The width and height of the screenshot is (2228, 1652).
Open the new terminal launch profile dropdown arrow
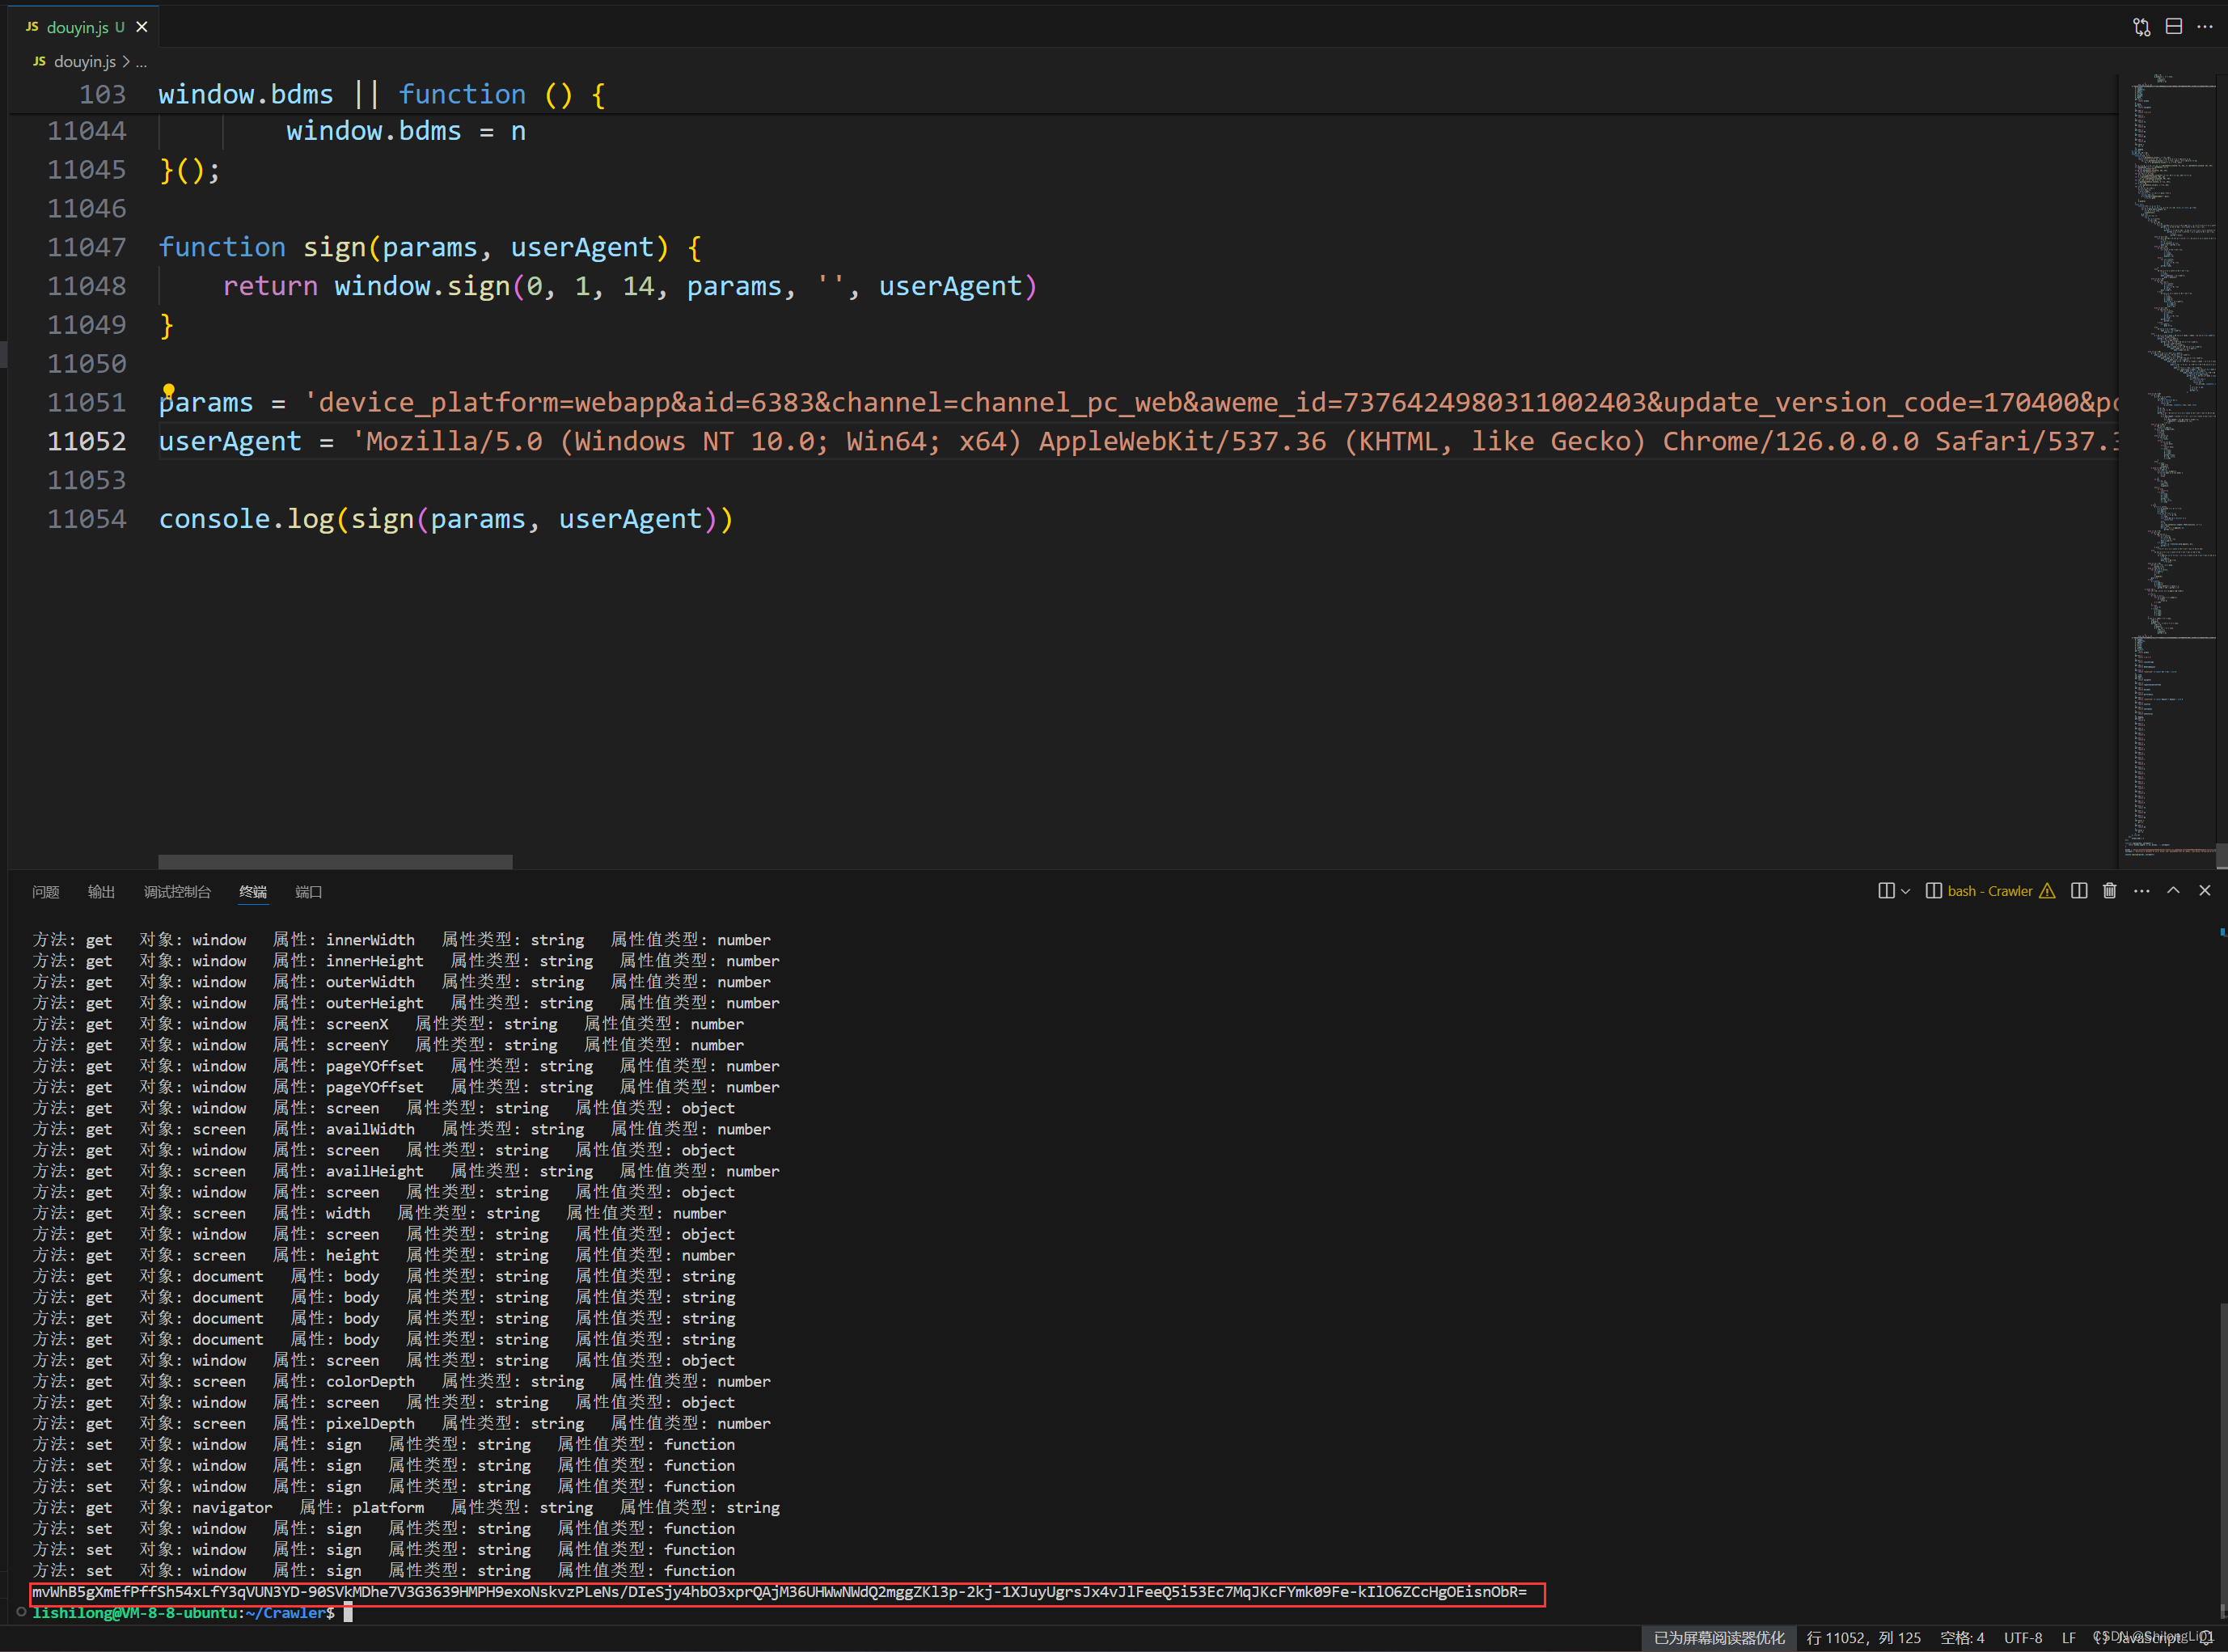pos(1905,891)
